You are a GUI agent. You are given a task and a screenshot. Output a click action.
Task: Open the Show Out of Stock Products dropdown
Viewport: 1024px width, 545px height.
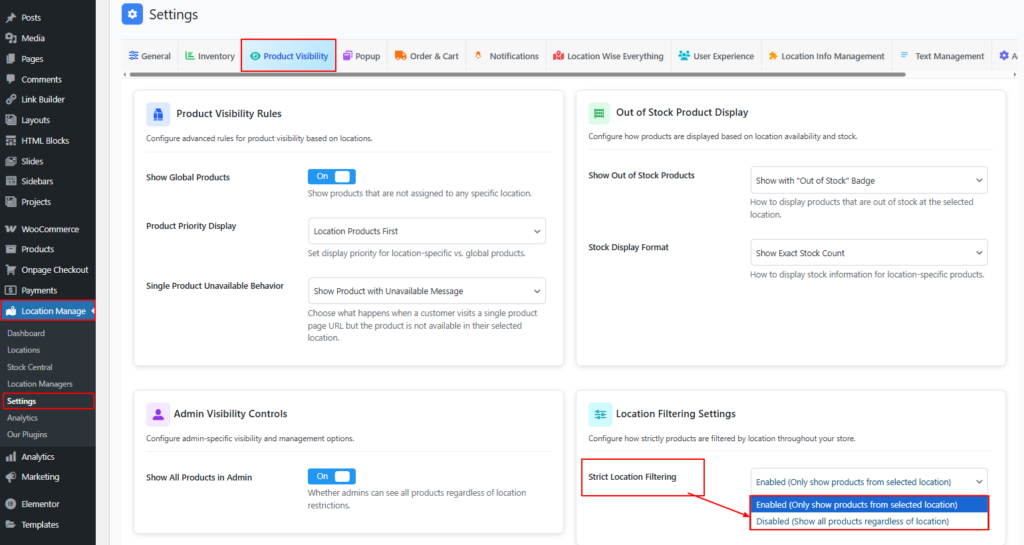[868, 180]
